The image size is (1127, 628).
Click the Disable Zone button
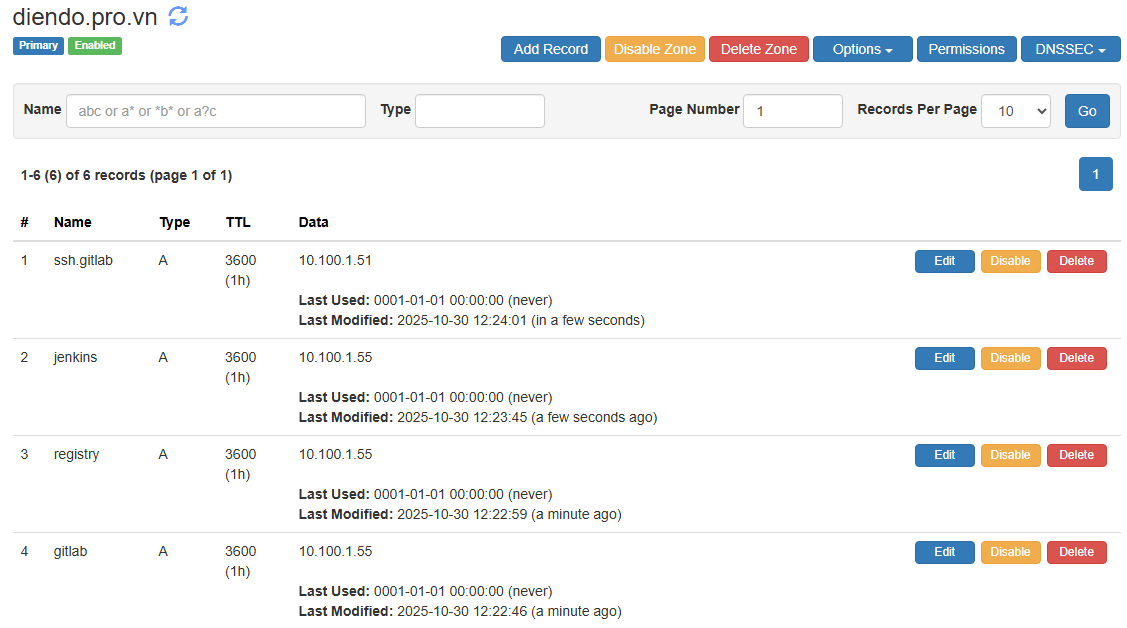[655, 49]
